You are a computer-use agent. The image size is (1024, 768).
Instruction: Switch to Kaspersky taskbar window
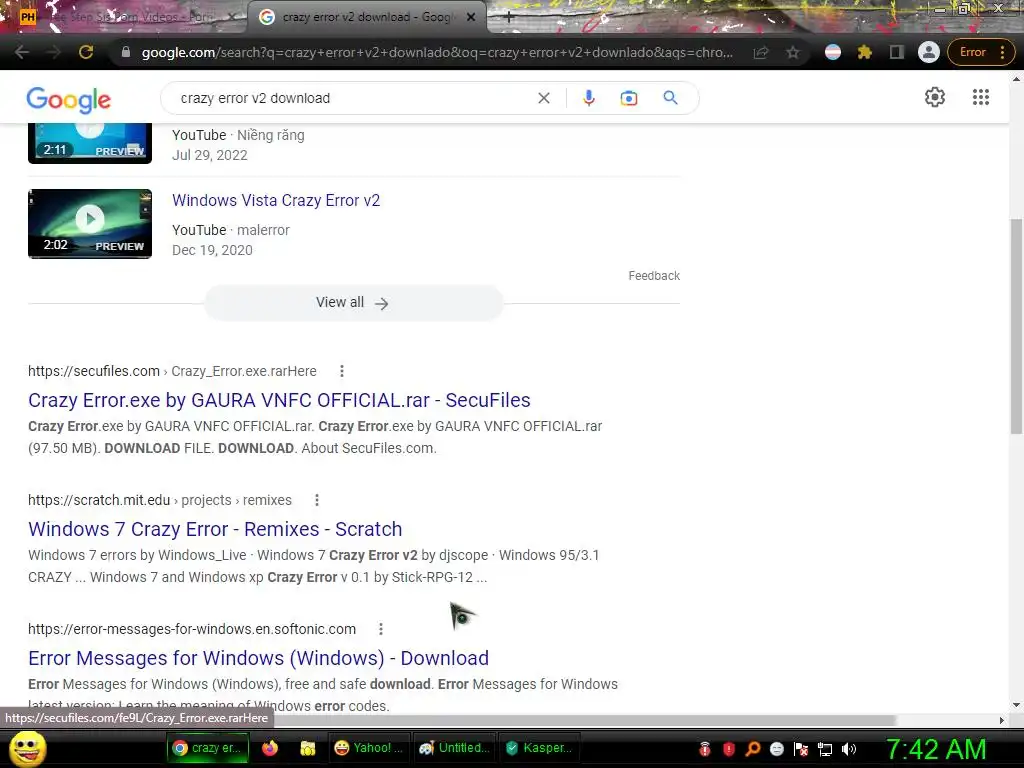539,748
